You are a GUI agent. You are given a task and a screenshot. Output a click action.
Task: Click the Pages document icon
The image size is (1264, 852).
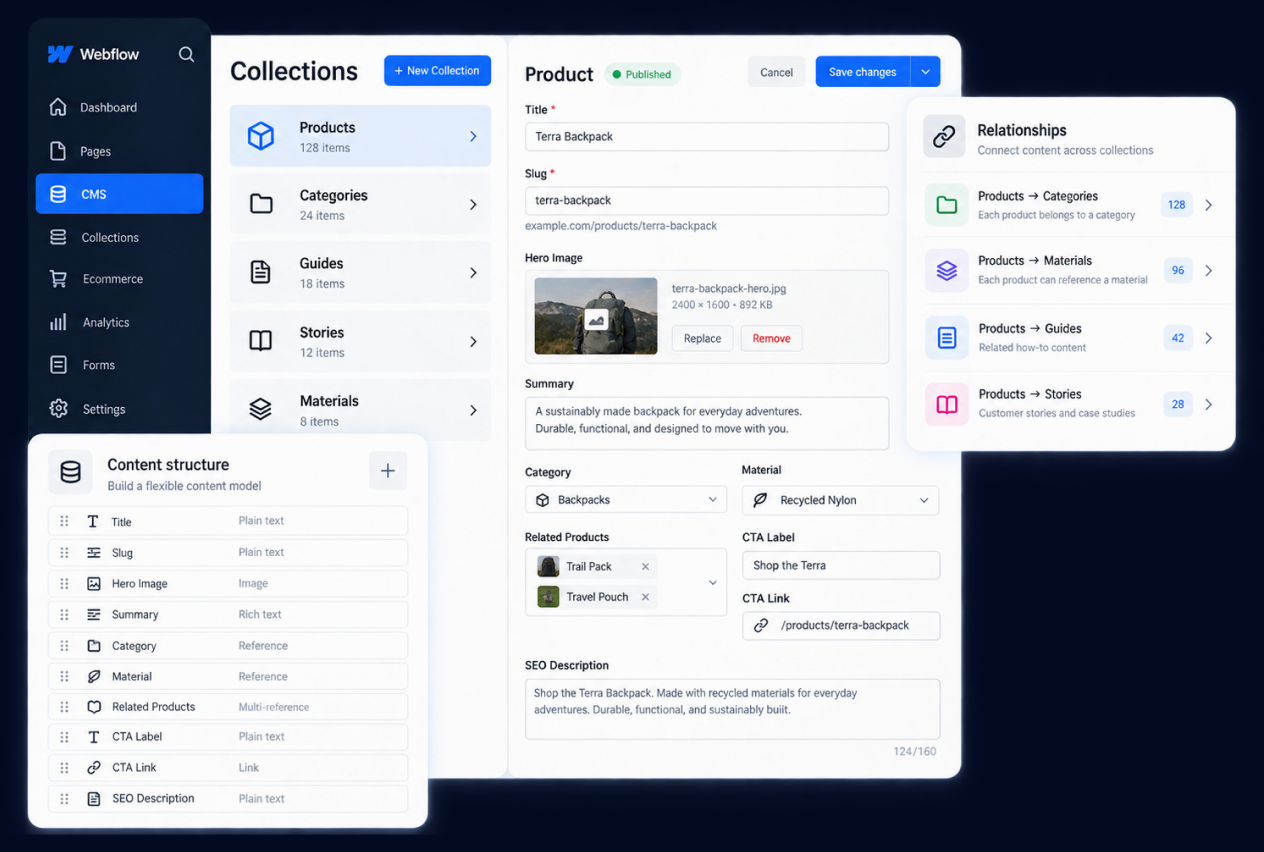[58, 151]
